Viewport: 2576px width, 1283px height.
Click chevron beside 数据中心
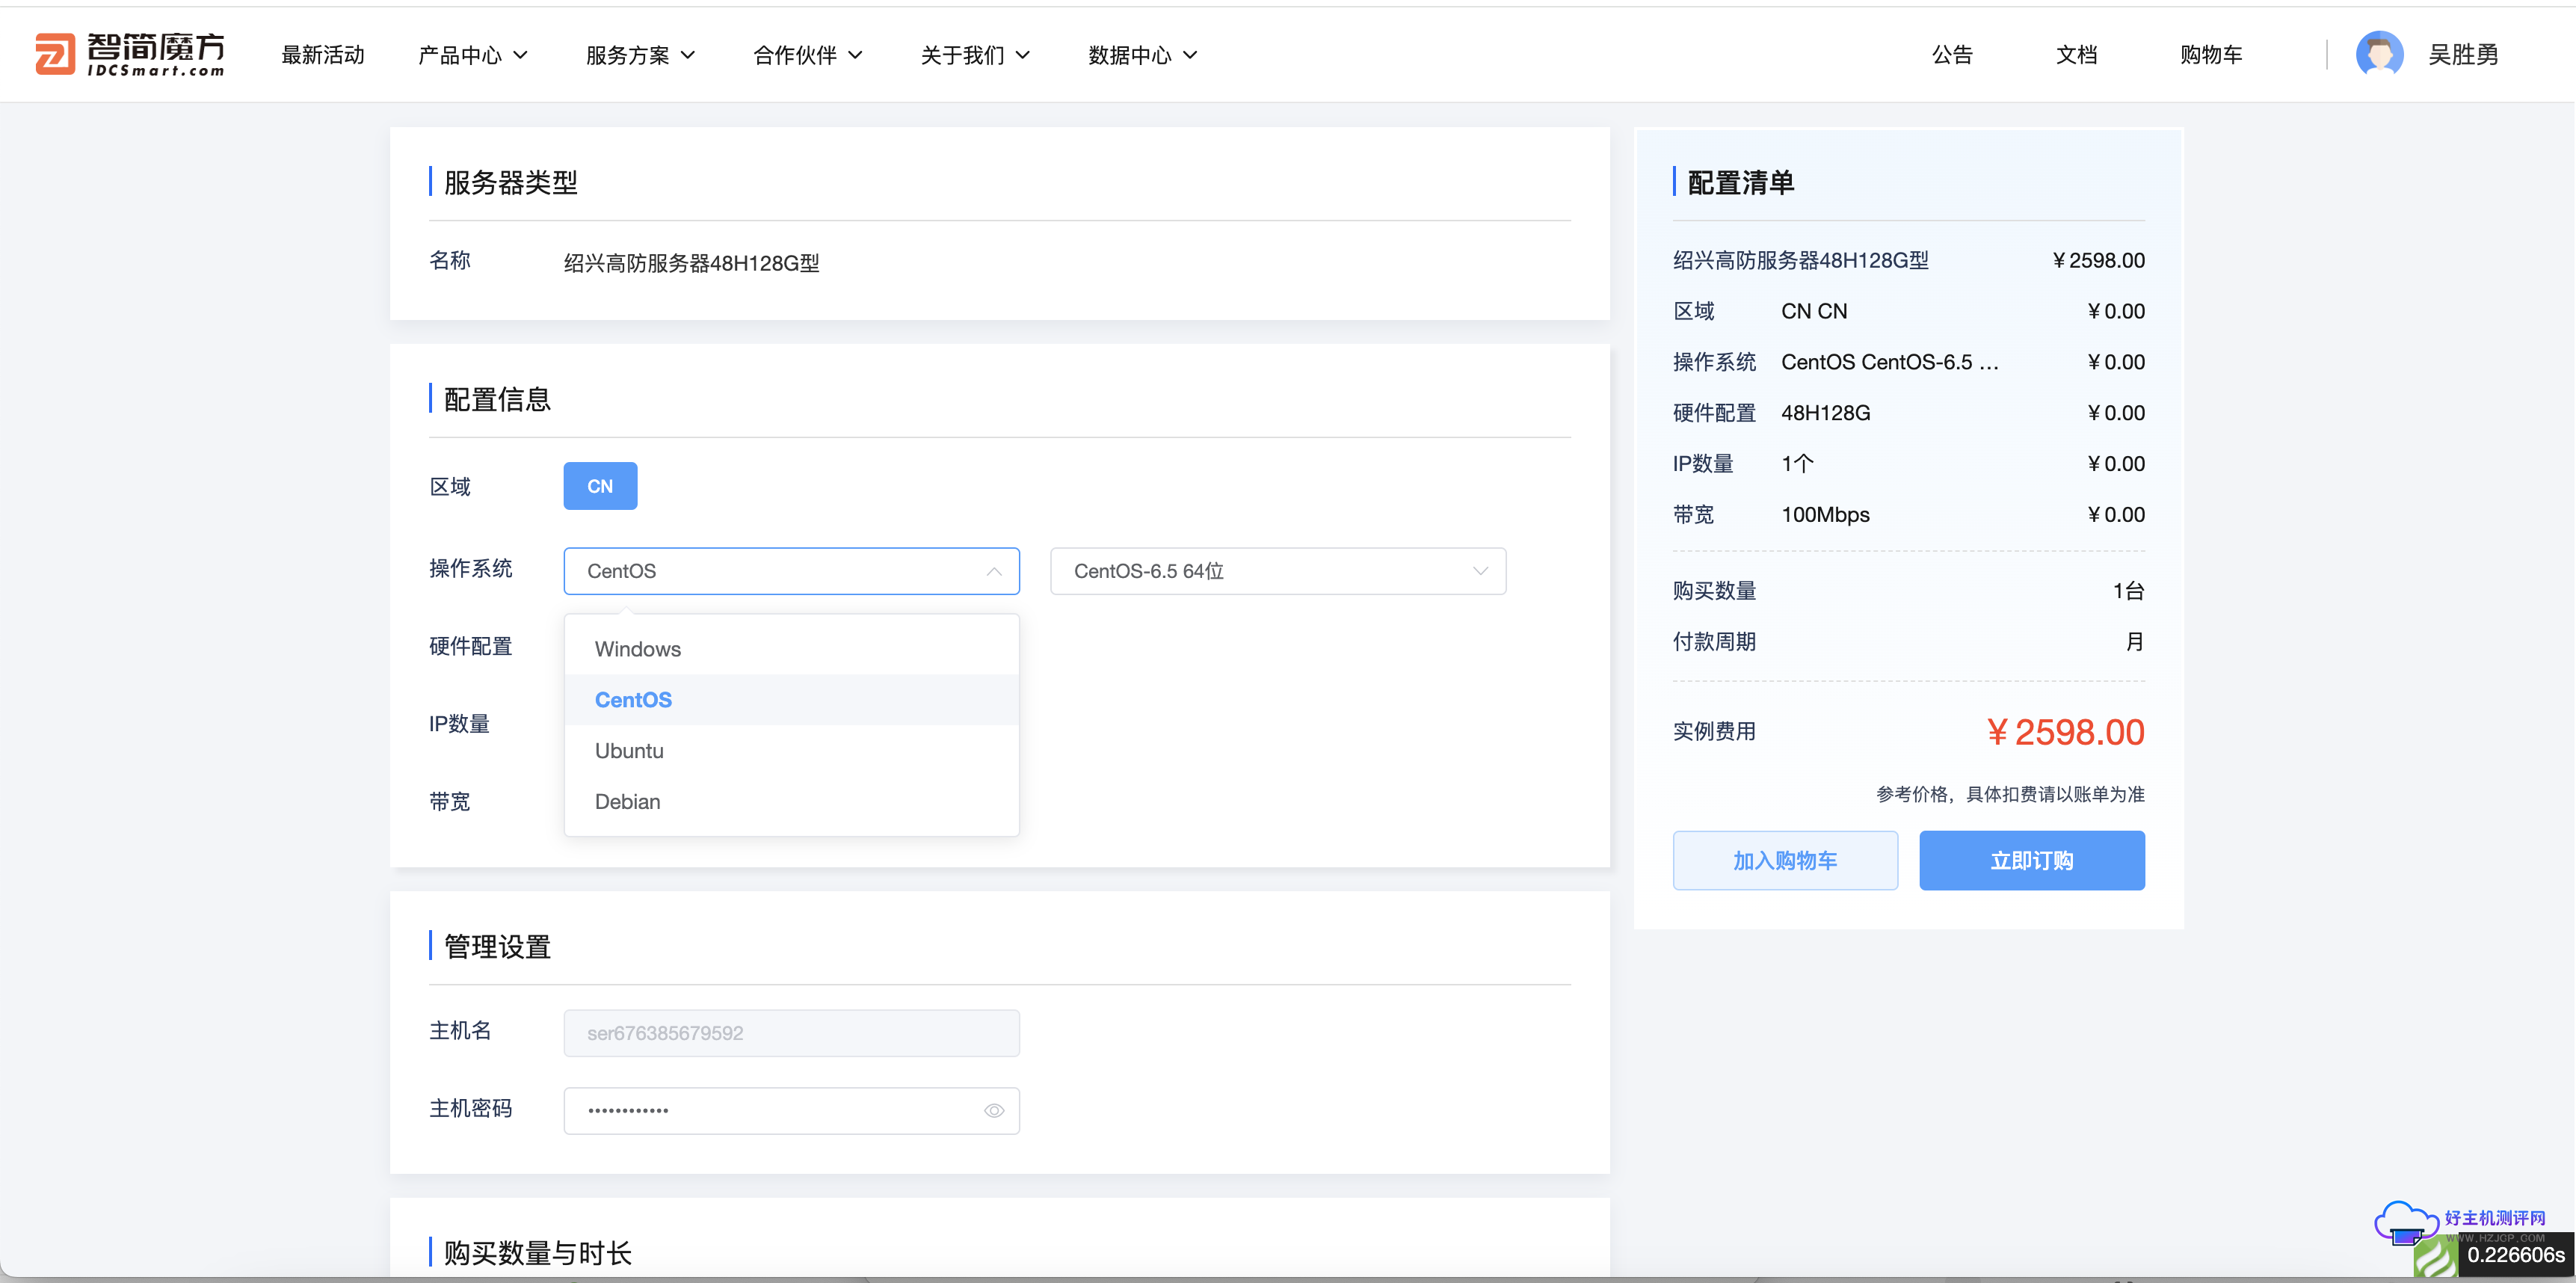tap(1190, 55)
